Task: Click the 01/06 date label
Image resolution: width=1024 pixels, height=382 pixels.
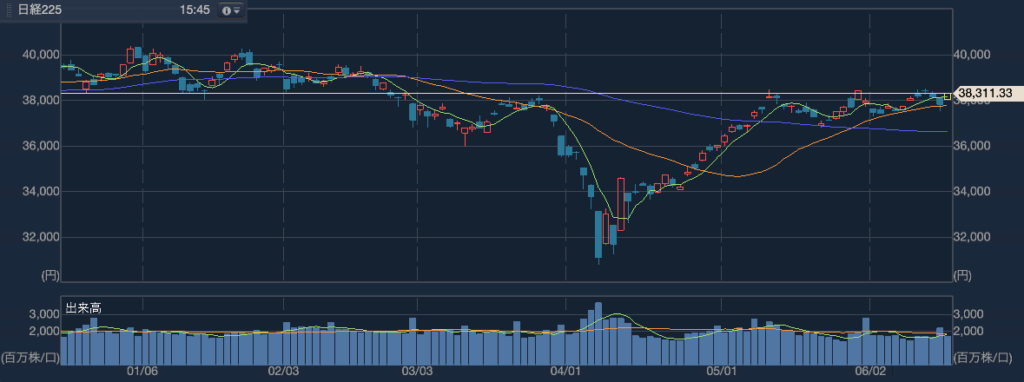Action: click(142, 371)
